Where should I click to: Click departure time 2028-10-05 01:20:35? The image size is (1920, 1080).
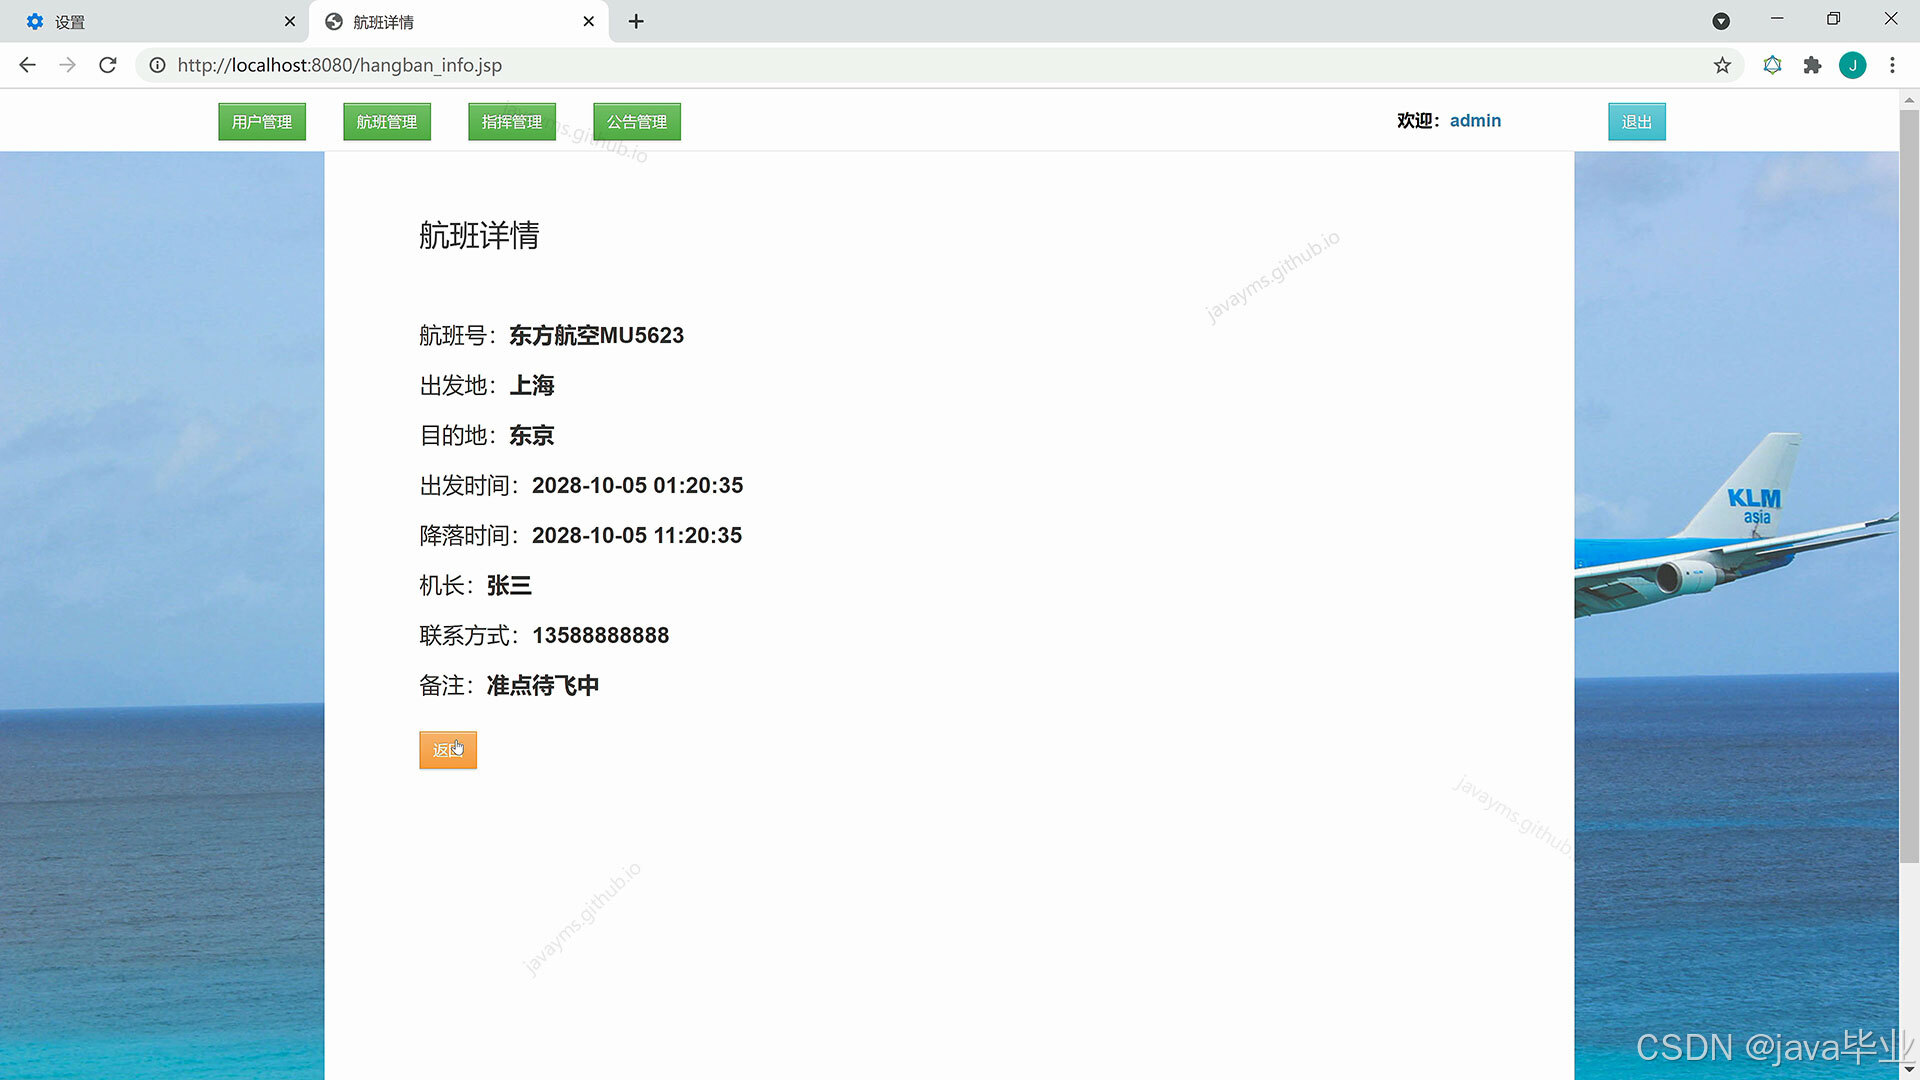point(637,485)
